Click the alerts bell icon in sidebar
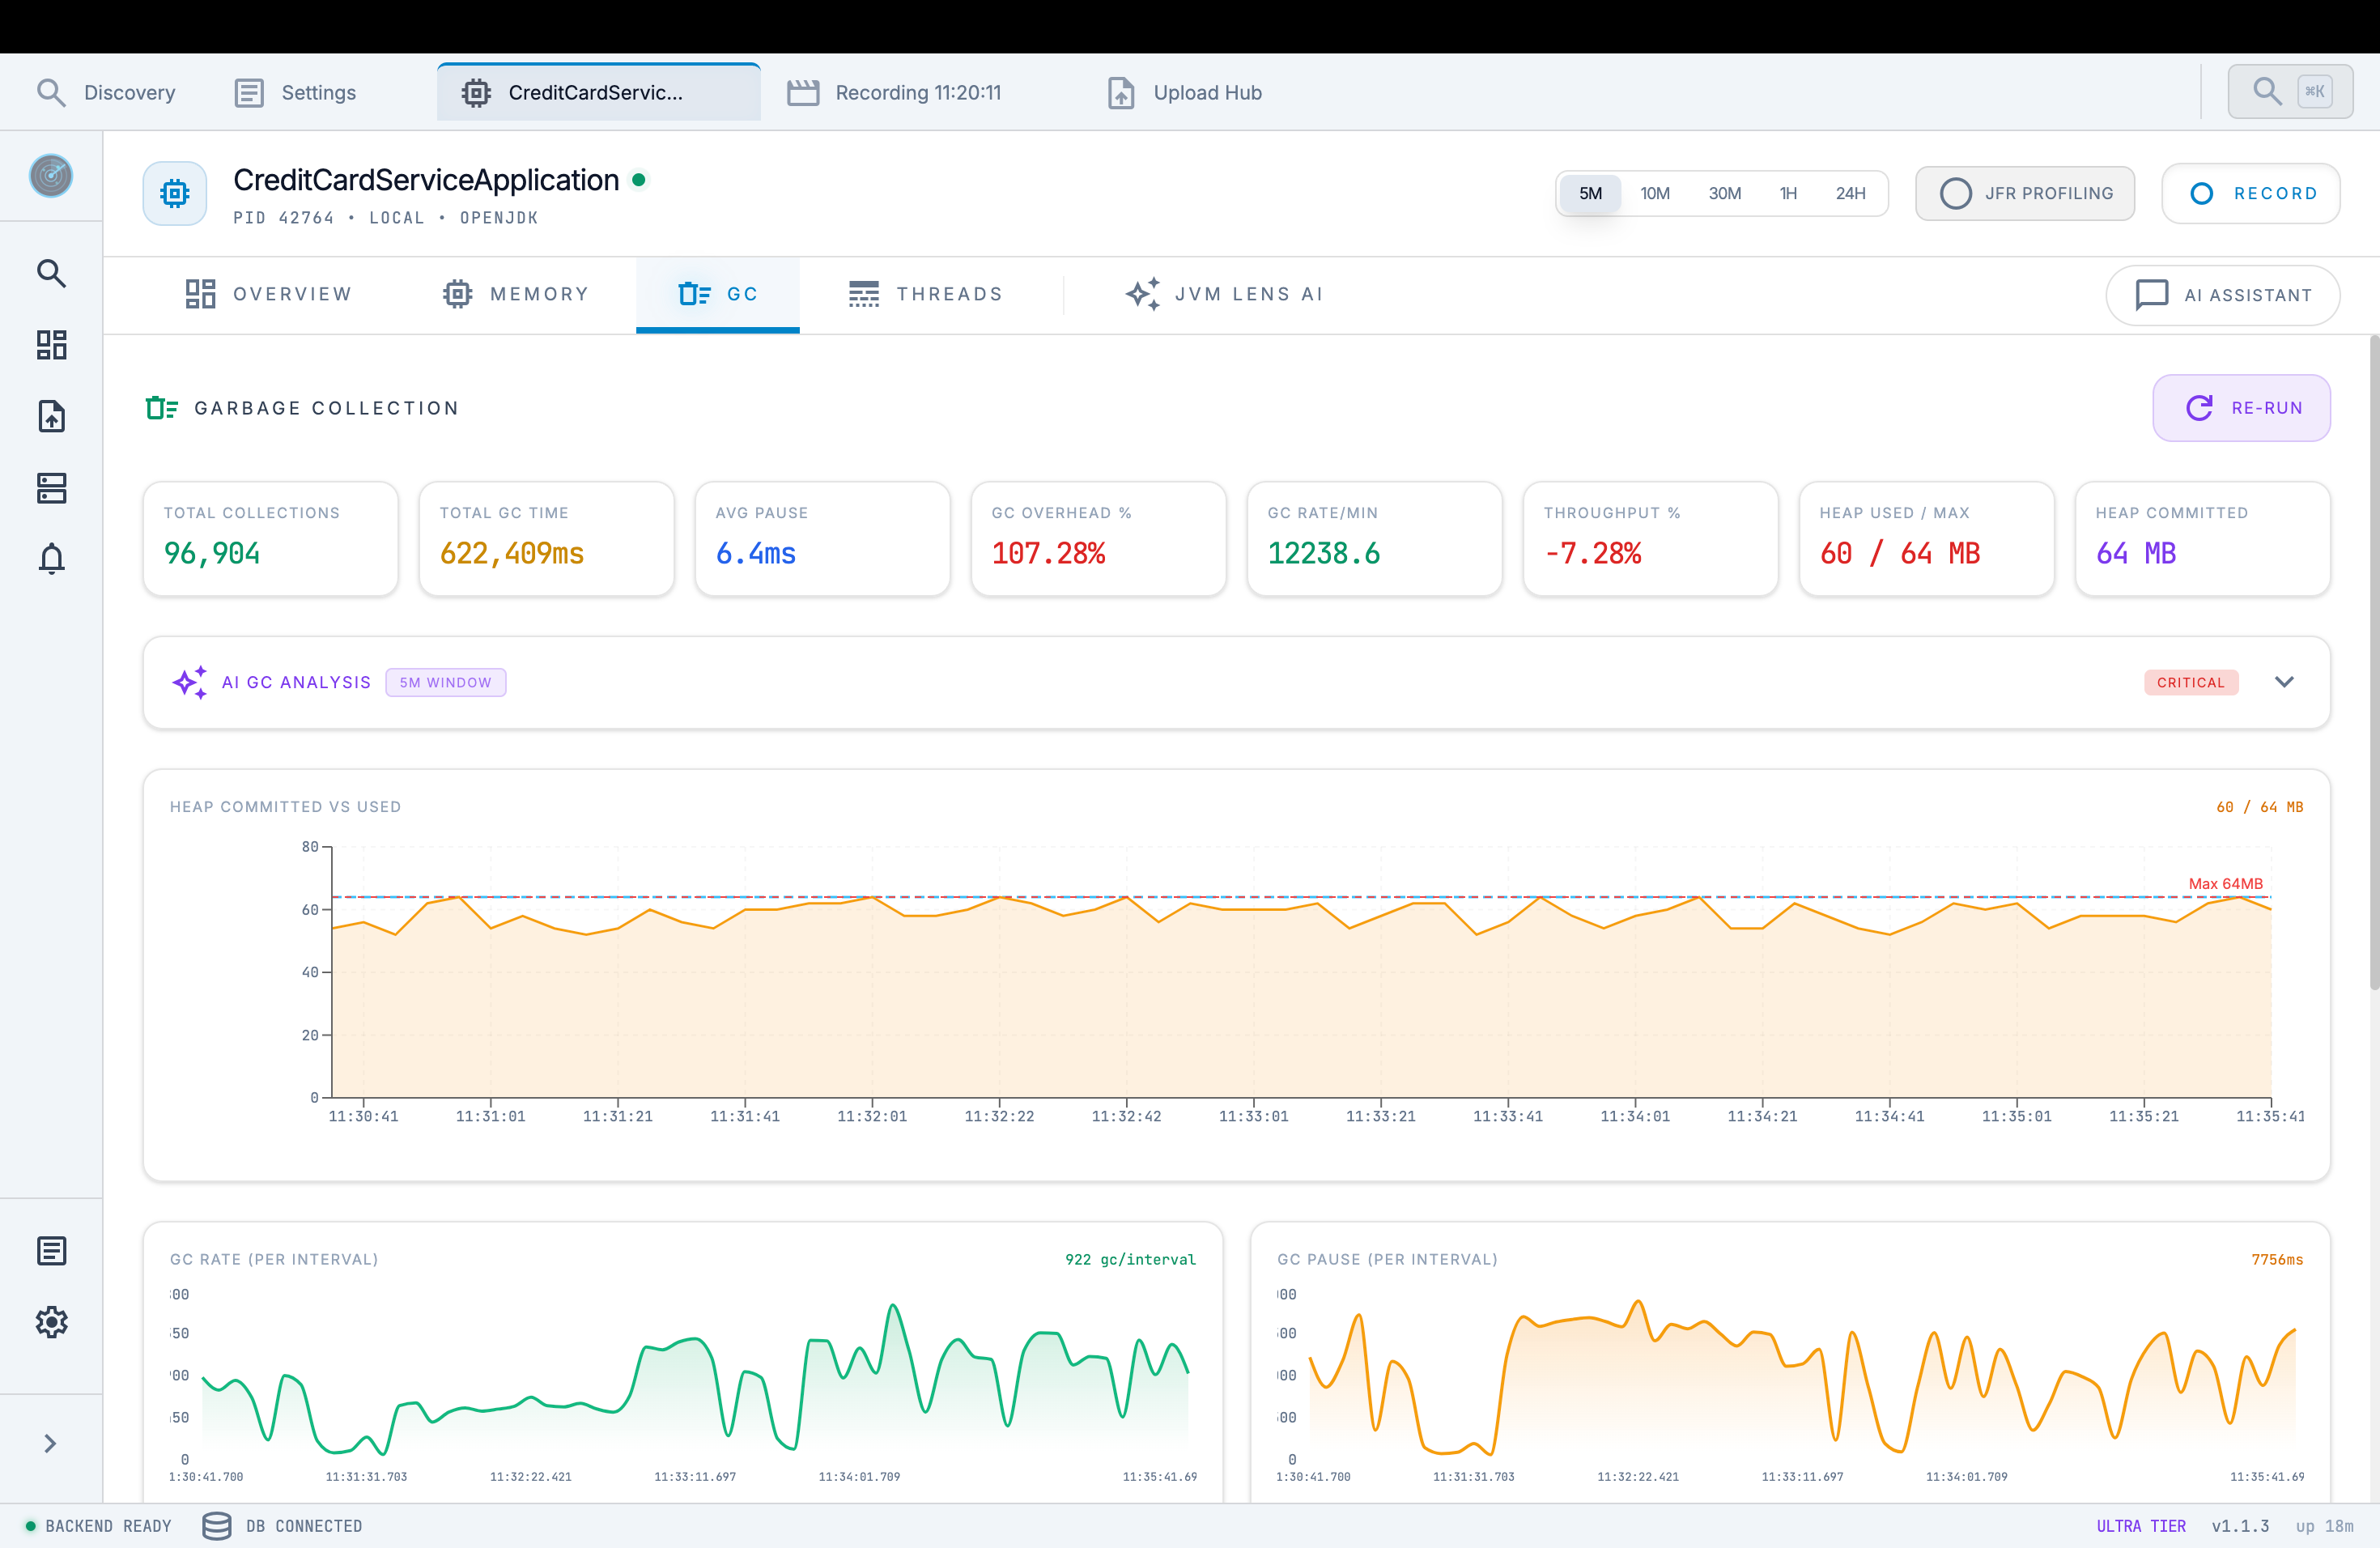Screen dimensions: 2380x1548 point(51,559)
